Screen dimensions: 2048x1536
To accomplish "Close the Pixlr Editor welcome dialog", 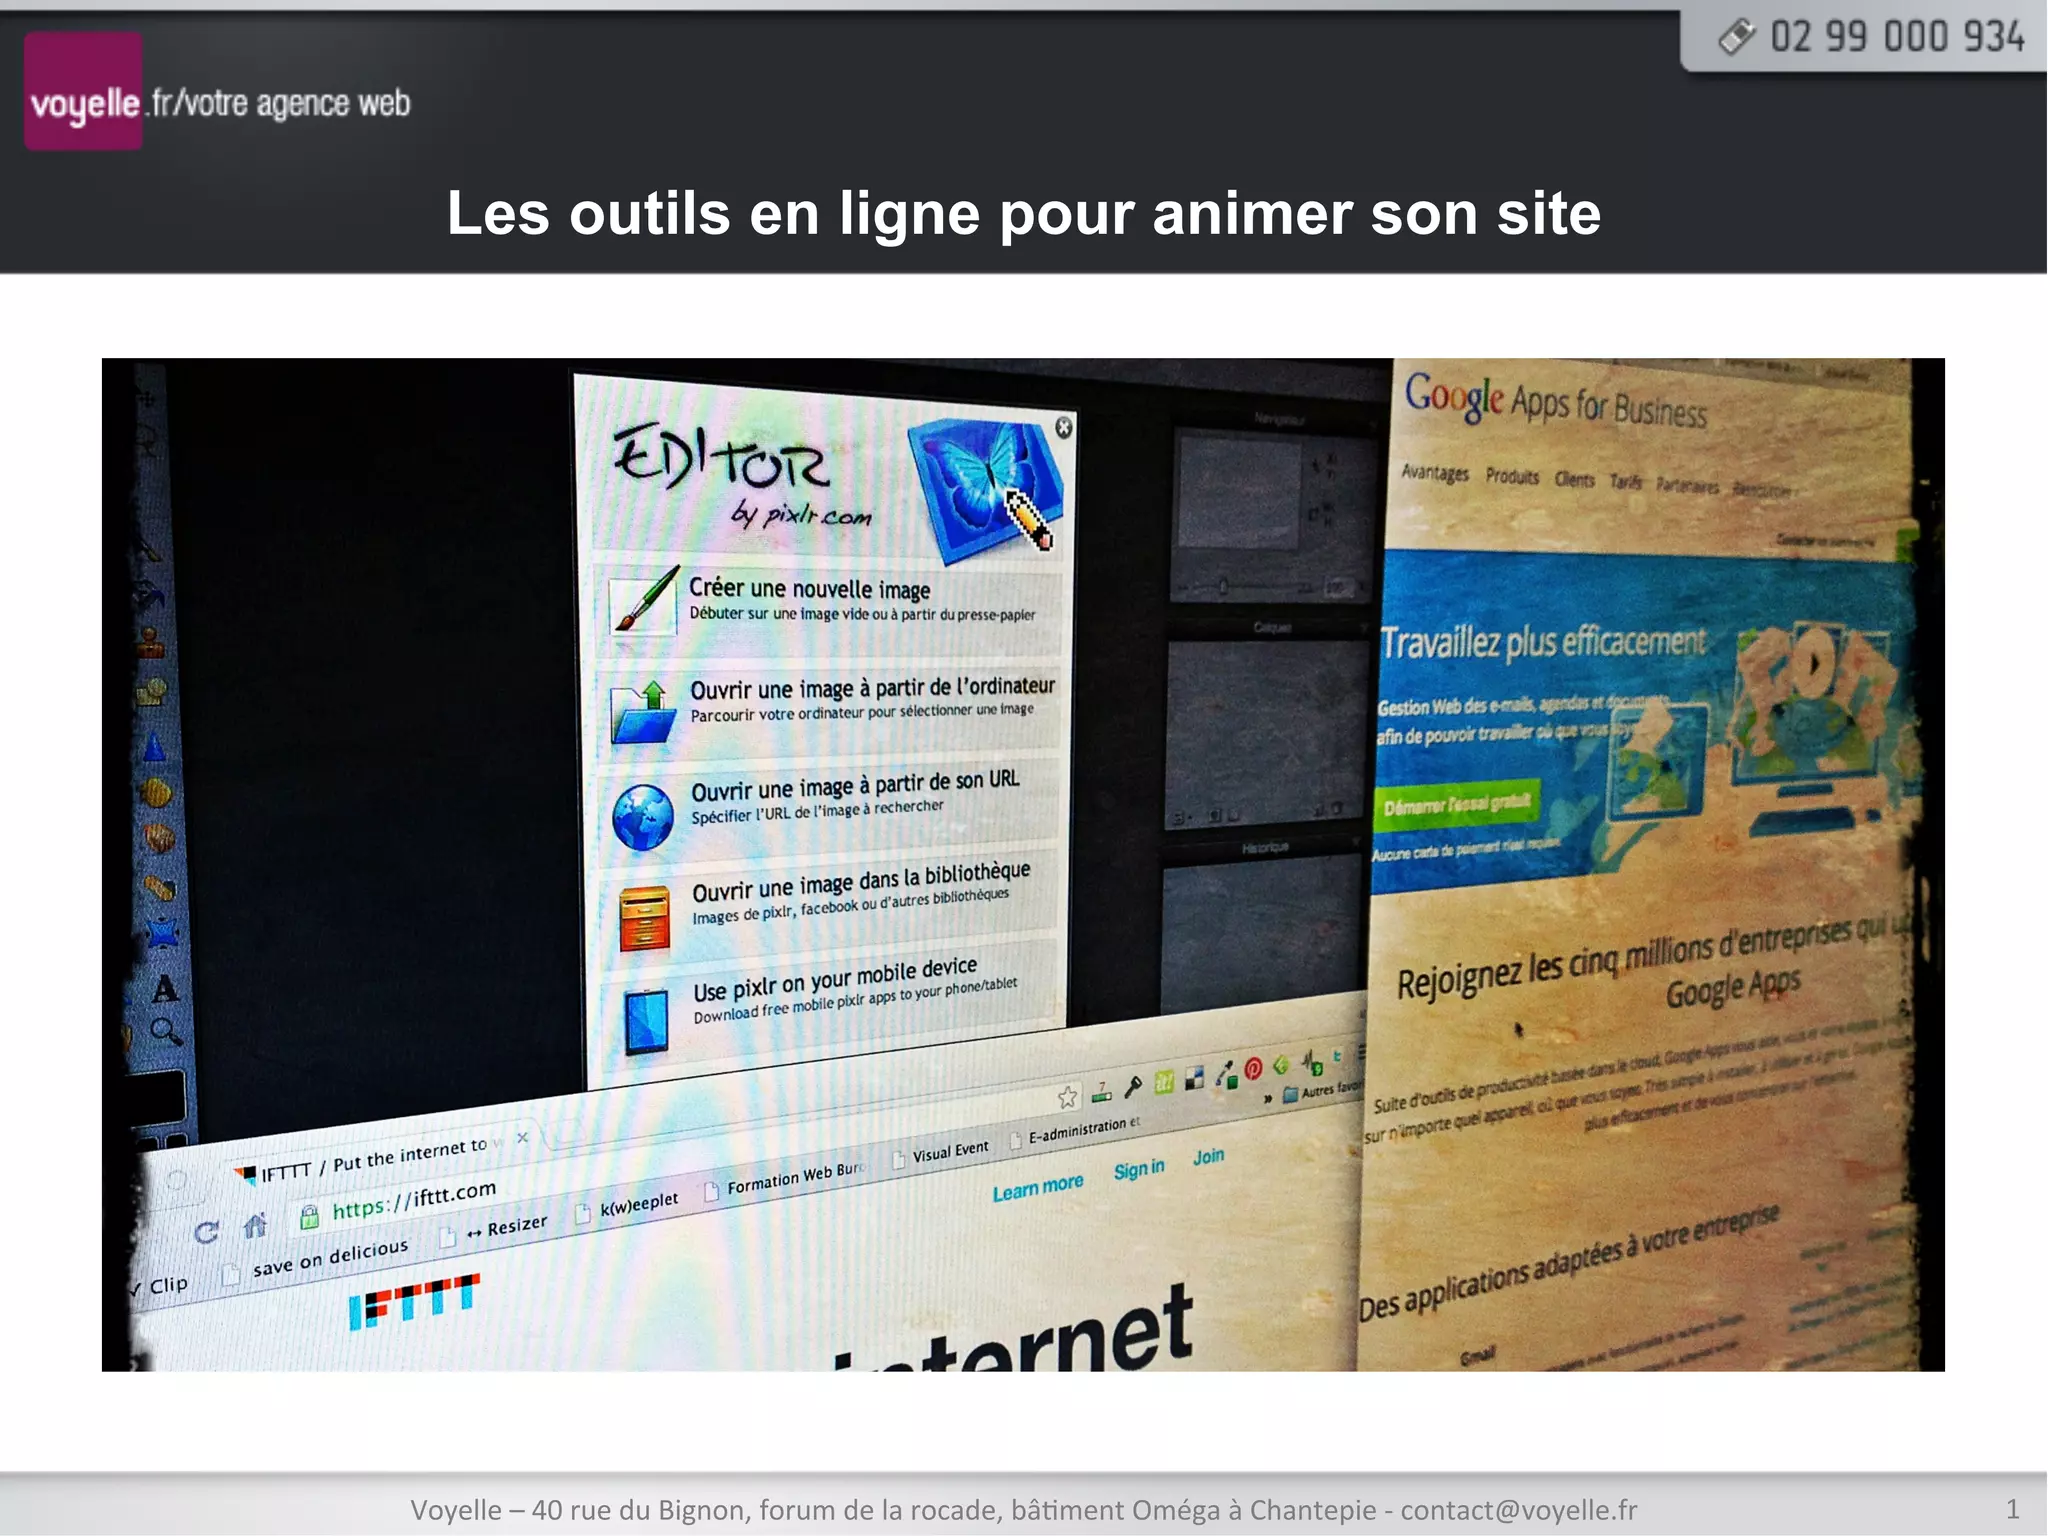I will 1063,428.
